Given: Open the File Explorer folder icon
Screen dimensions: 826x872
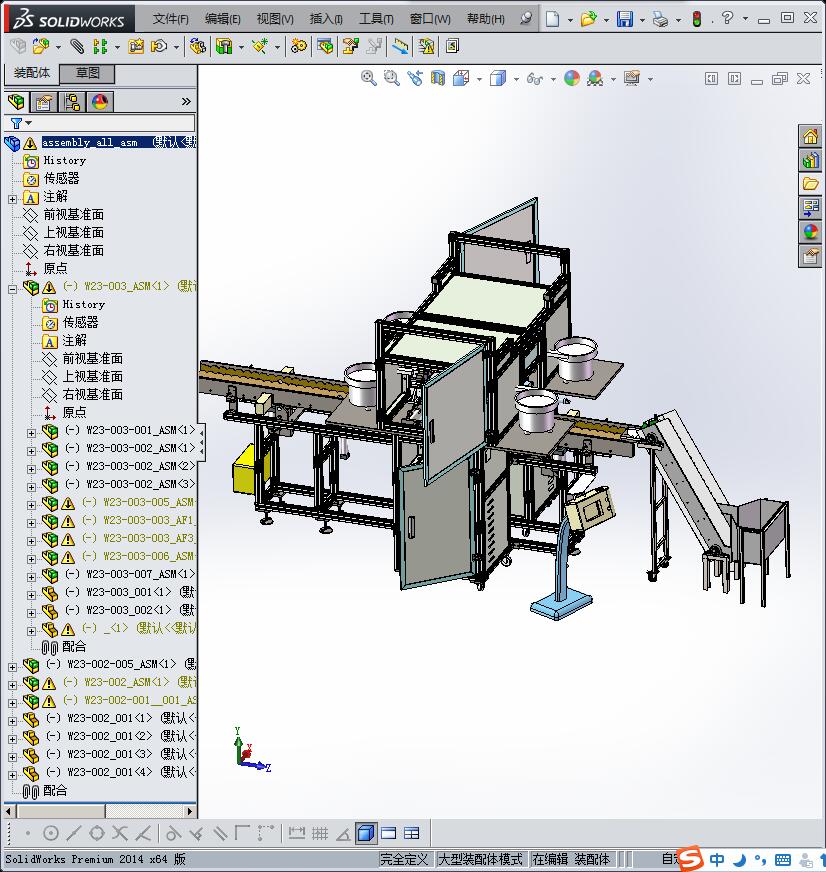Looking at the screenshot, I should (x=810, y=184).
